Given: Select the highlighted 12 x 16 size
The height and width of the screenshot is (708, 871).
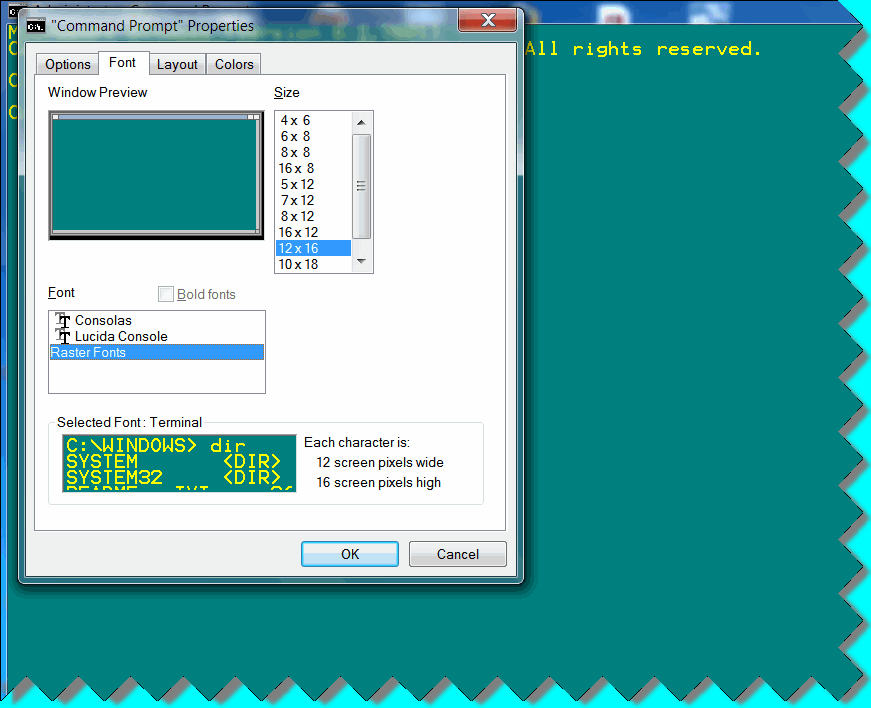Looking at the screenshot, I should tap(313, 248).
